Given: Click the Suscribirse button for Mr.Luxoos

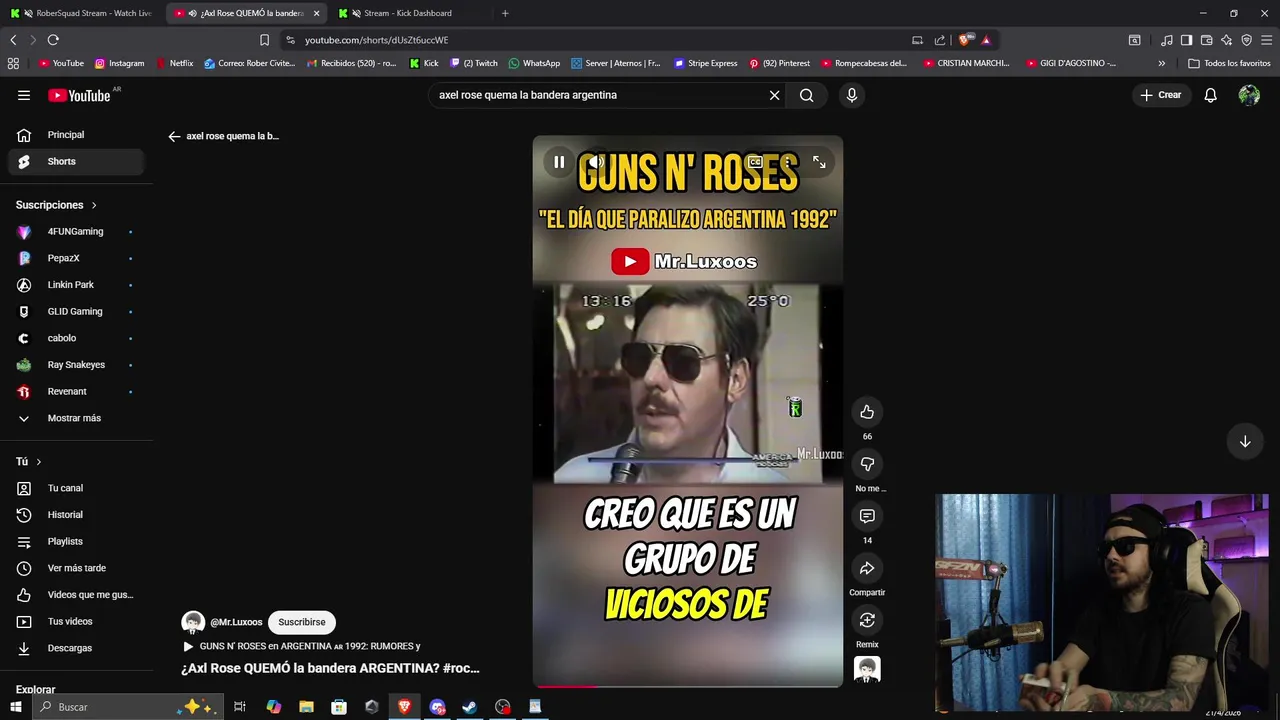Looking at the screenshot, I should pyautogui.click(x=302, y=622).
